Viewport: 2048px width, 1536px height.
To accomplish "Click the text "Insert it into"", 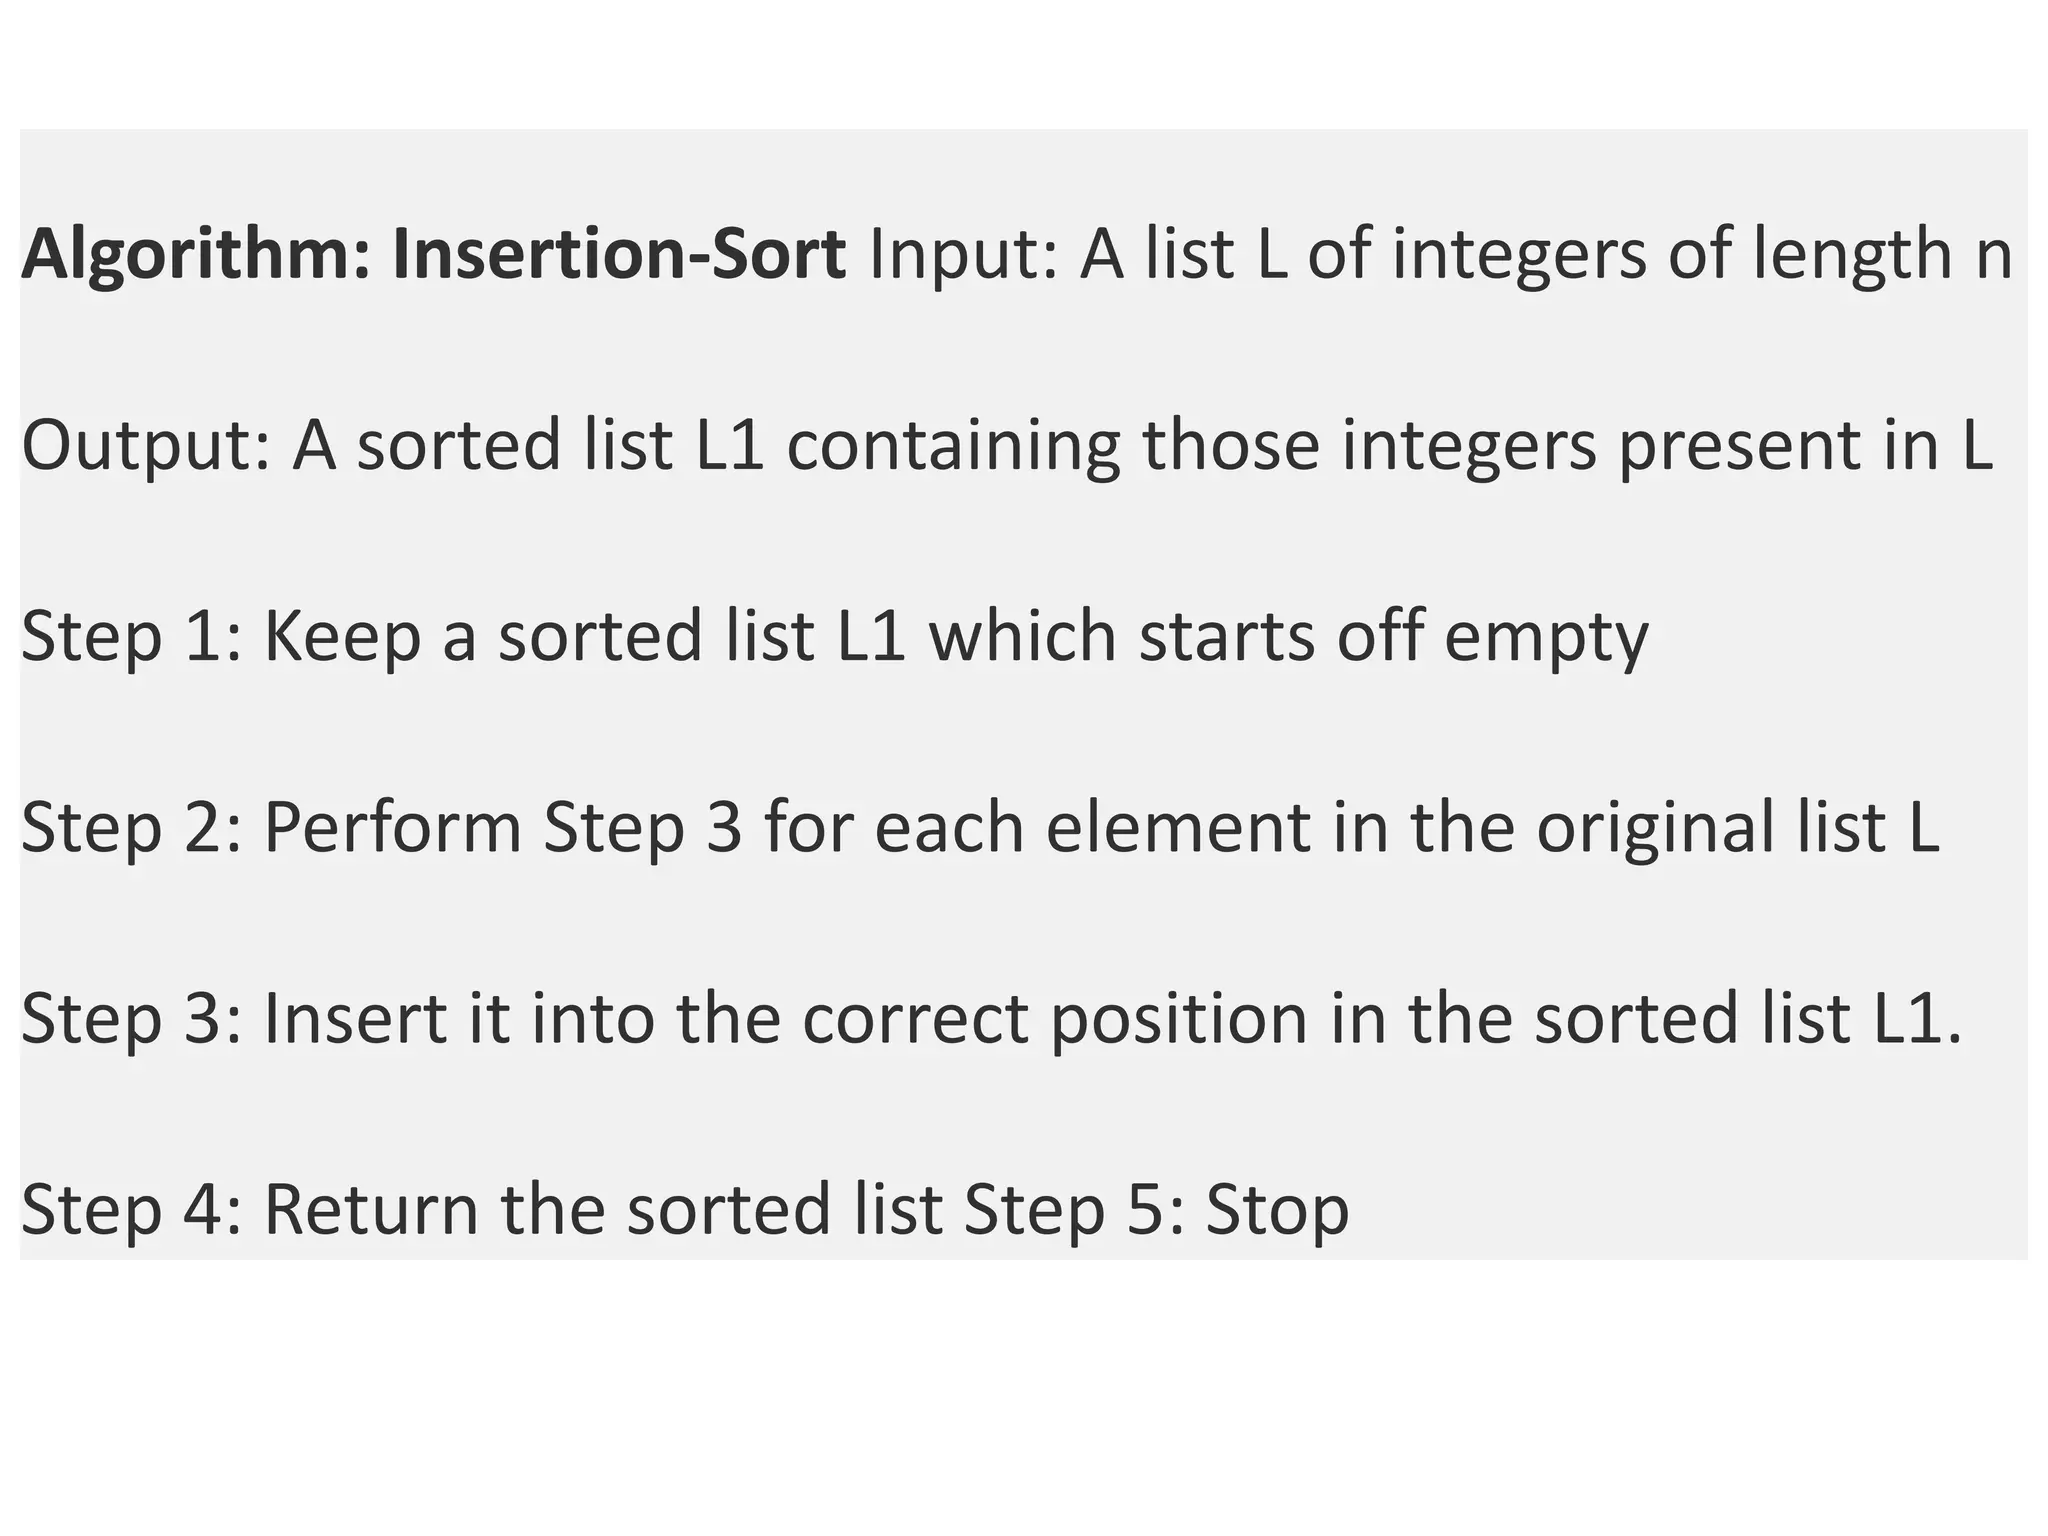I will 458,1019.
